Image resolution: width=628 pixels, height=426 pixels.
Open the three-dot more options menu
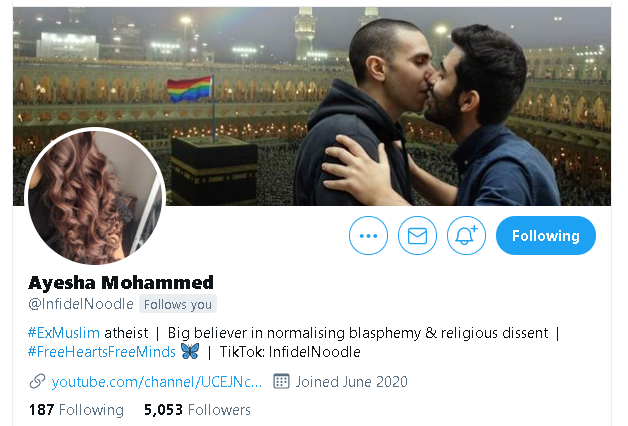(368, 235)
